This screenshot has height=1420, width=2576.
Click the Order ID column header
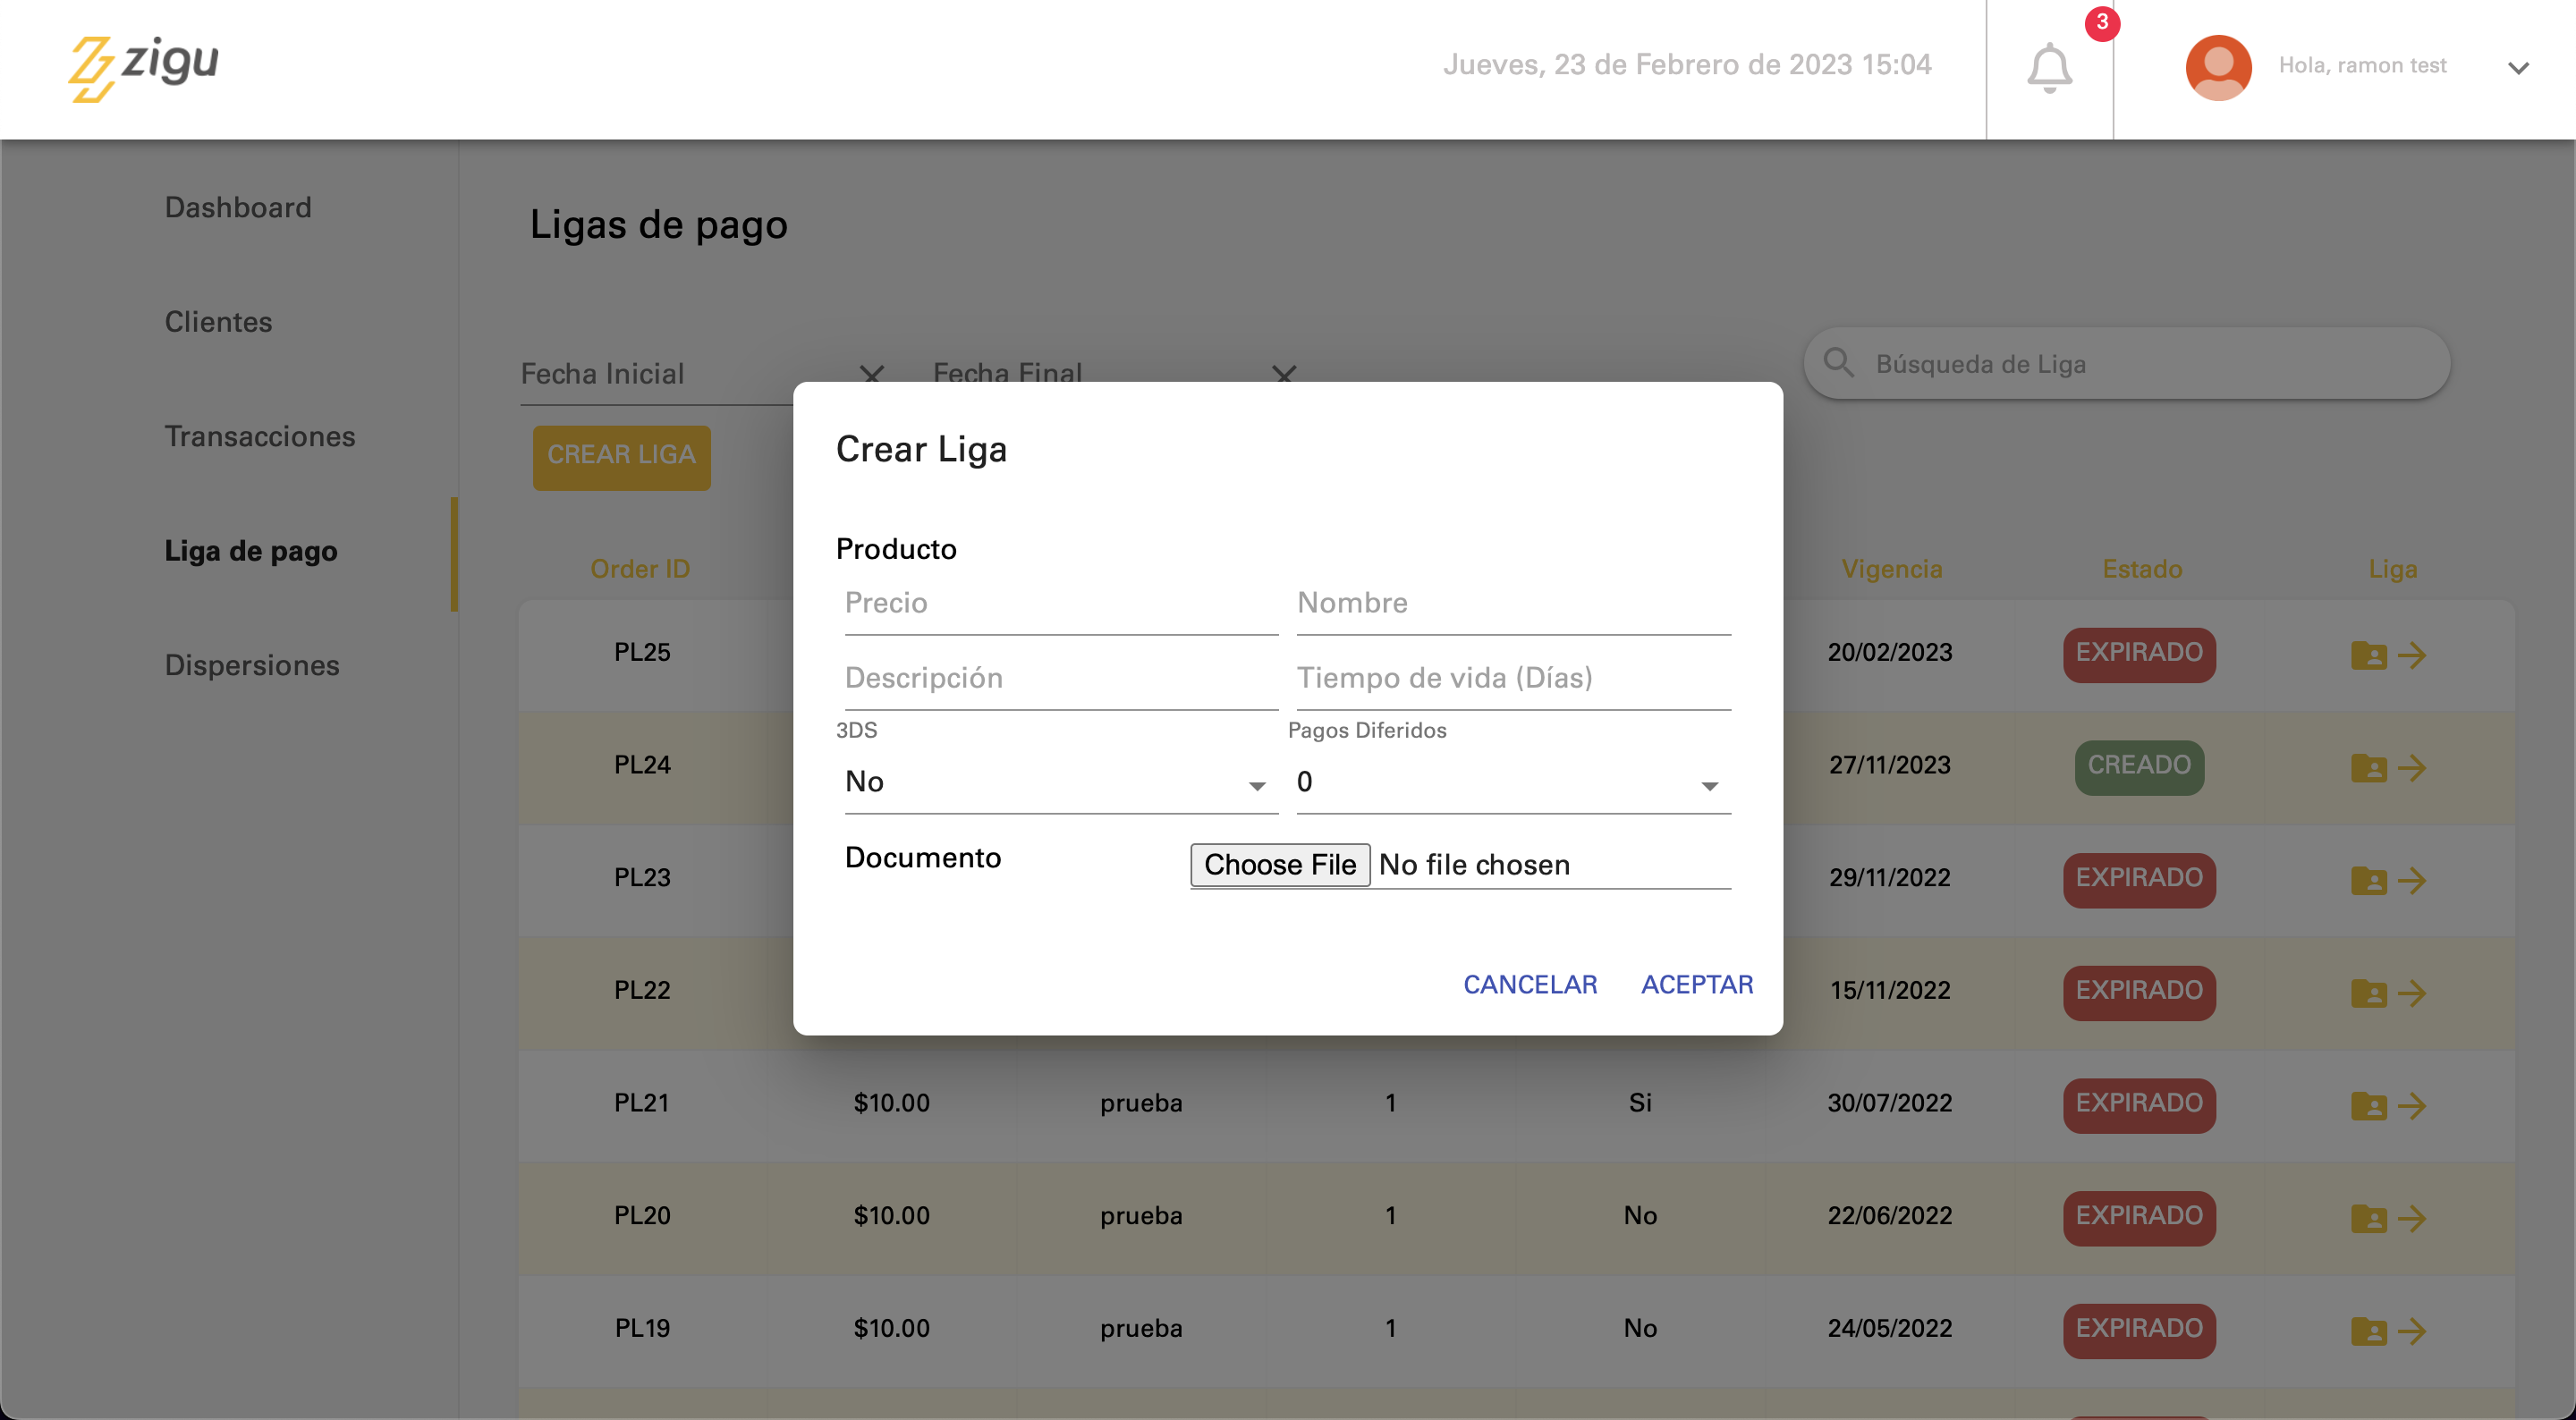639,568
